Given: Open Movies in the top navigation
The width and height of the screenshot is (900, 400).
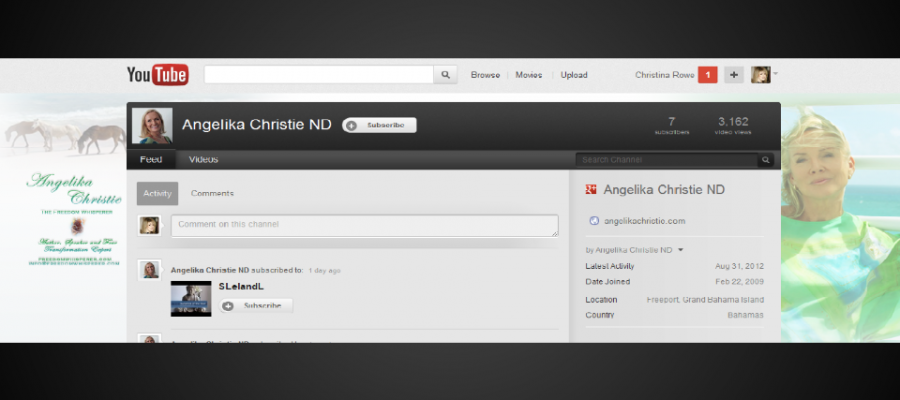Looking at the screenshot, I should [529, 75].
